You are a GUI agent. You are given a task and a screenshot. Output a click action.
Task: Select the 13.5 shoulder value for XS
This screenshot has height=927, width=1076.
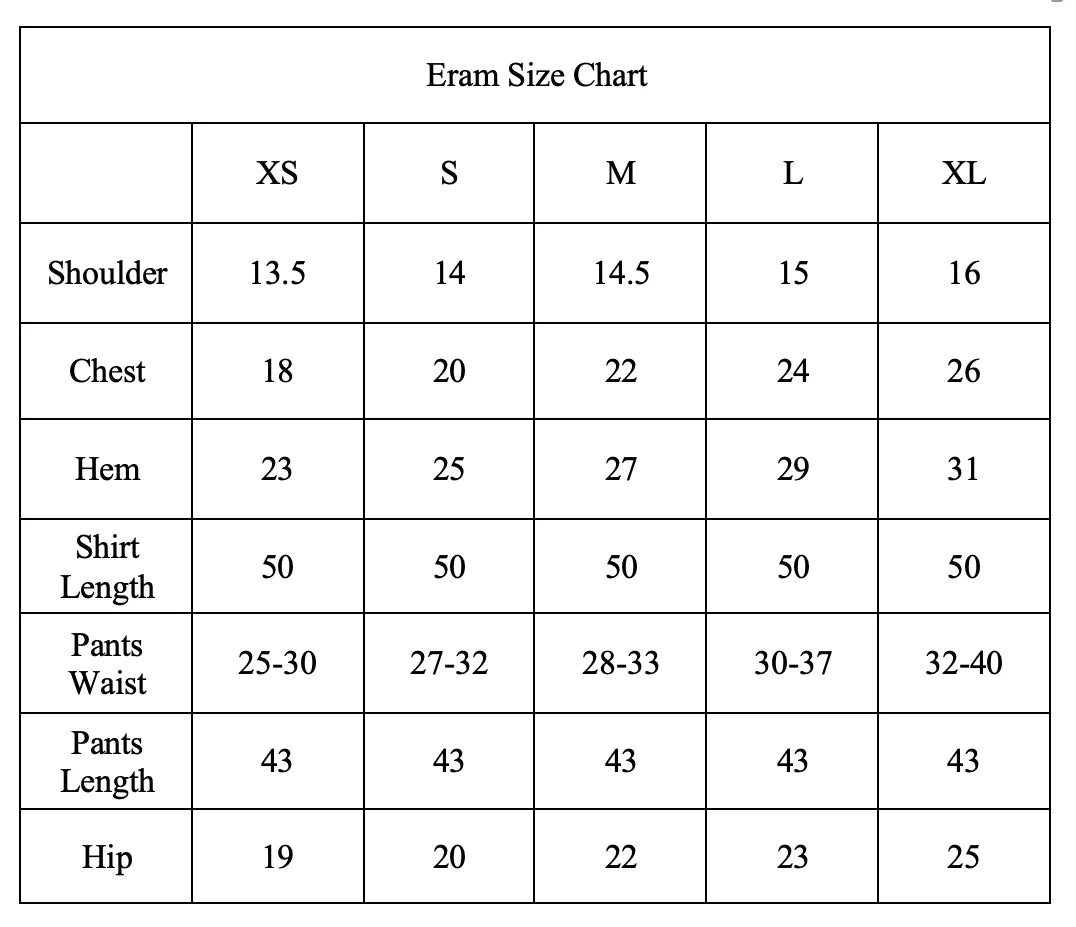[277, 273]
